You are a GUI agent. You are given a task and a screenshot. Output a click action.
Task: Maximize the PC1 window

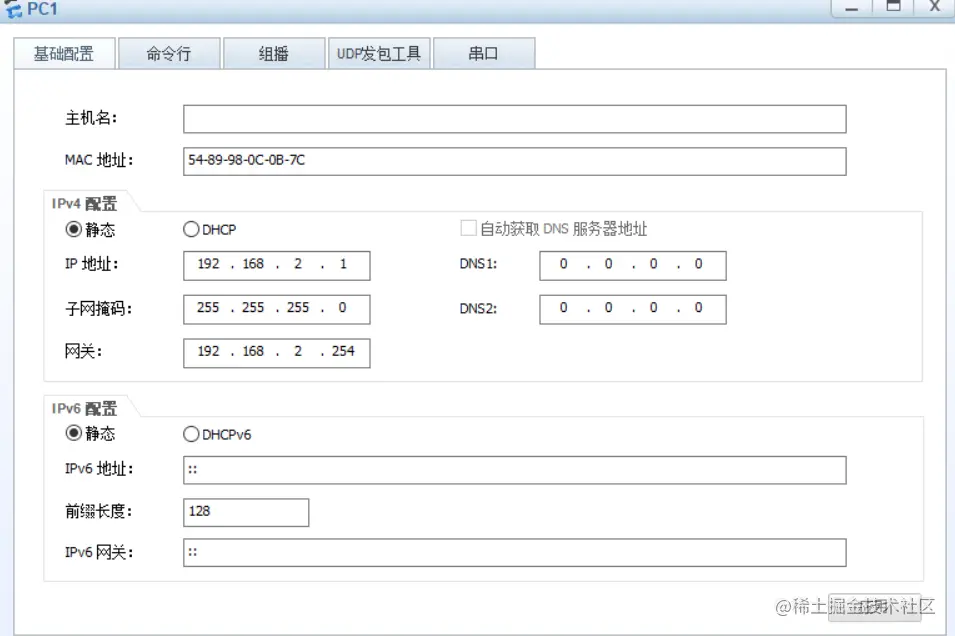[893, 7]
